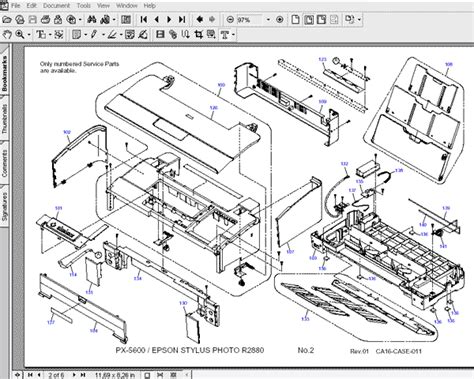Go to last page from status bar
Screen dimensions: 474x379
(x=83, y=375)
